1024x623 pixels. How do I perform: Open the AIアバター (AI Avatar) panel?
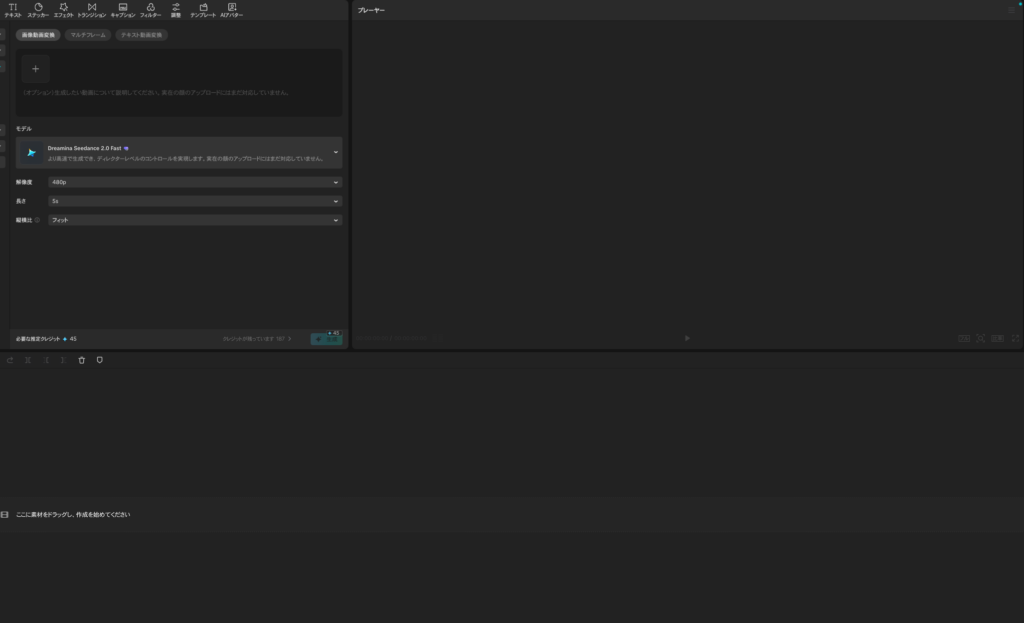(x=231, y=10)
